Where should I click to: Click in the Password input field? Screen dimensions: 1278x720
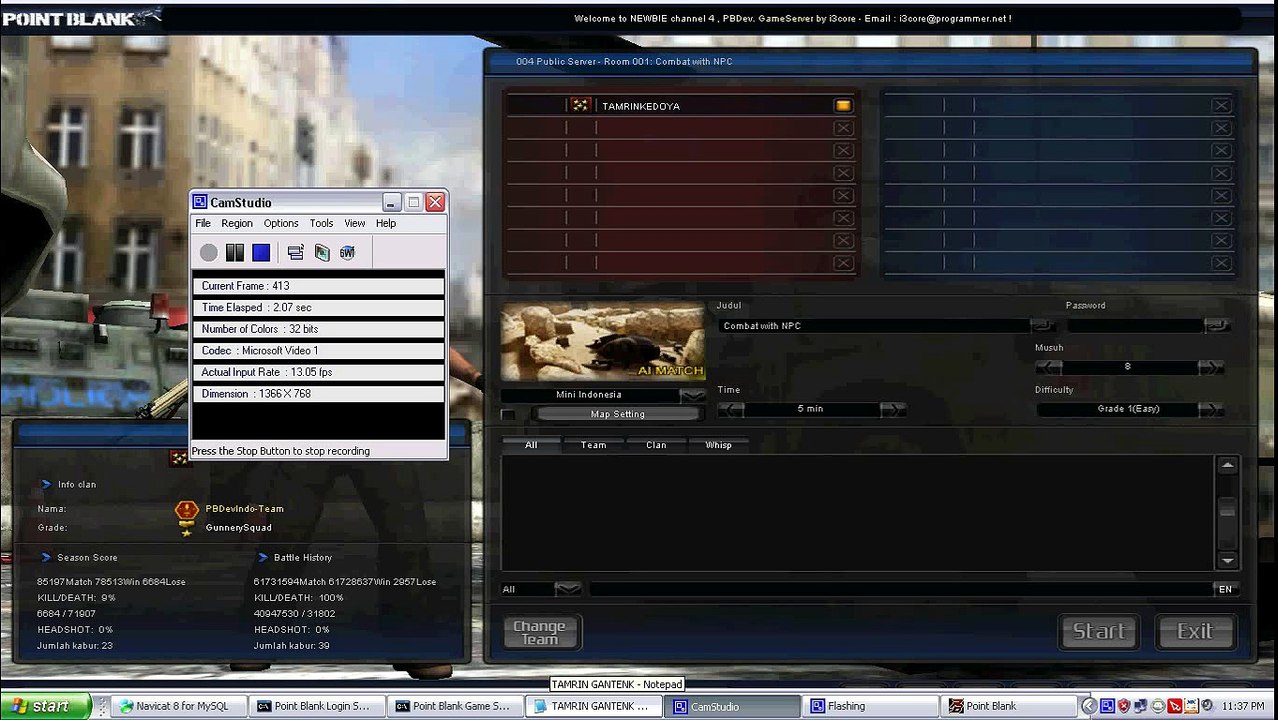pos(1135,326)
